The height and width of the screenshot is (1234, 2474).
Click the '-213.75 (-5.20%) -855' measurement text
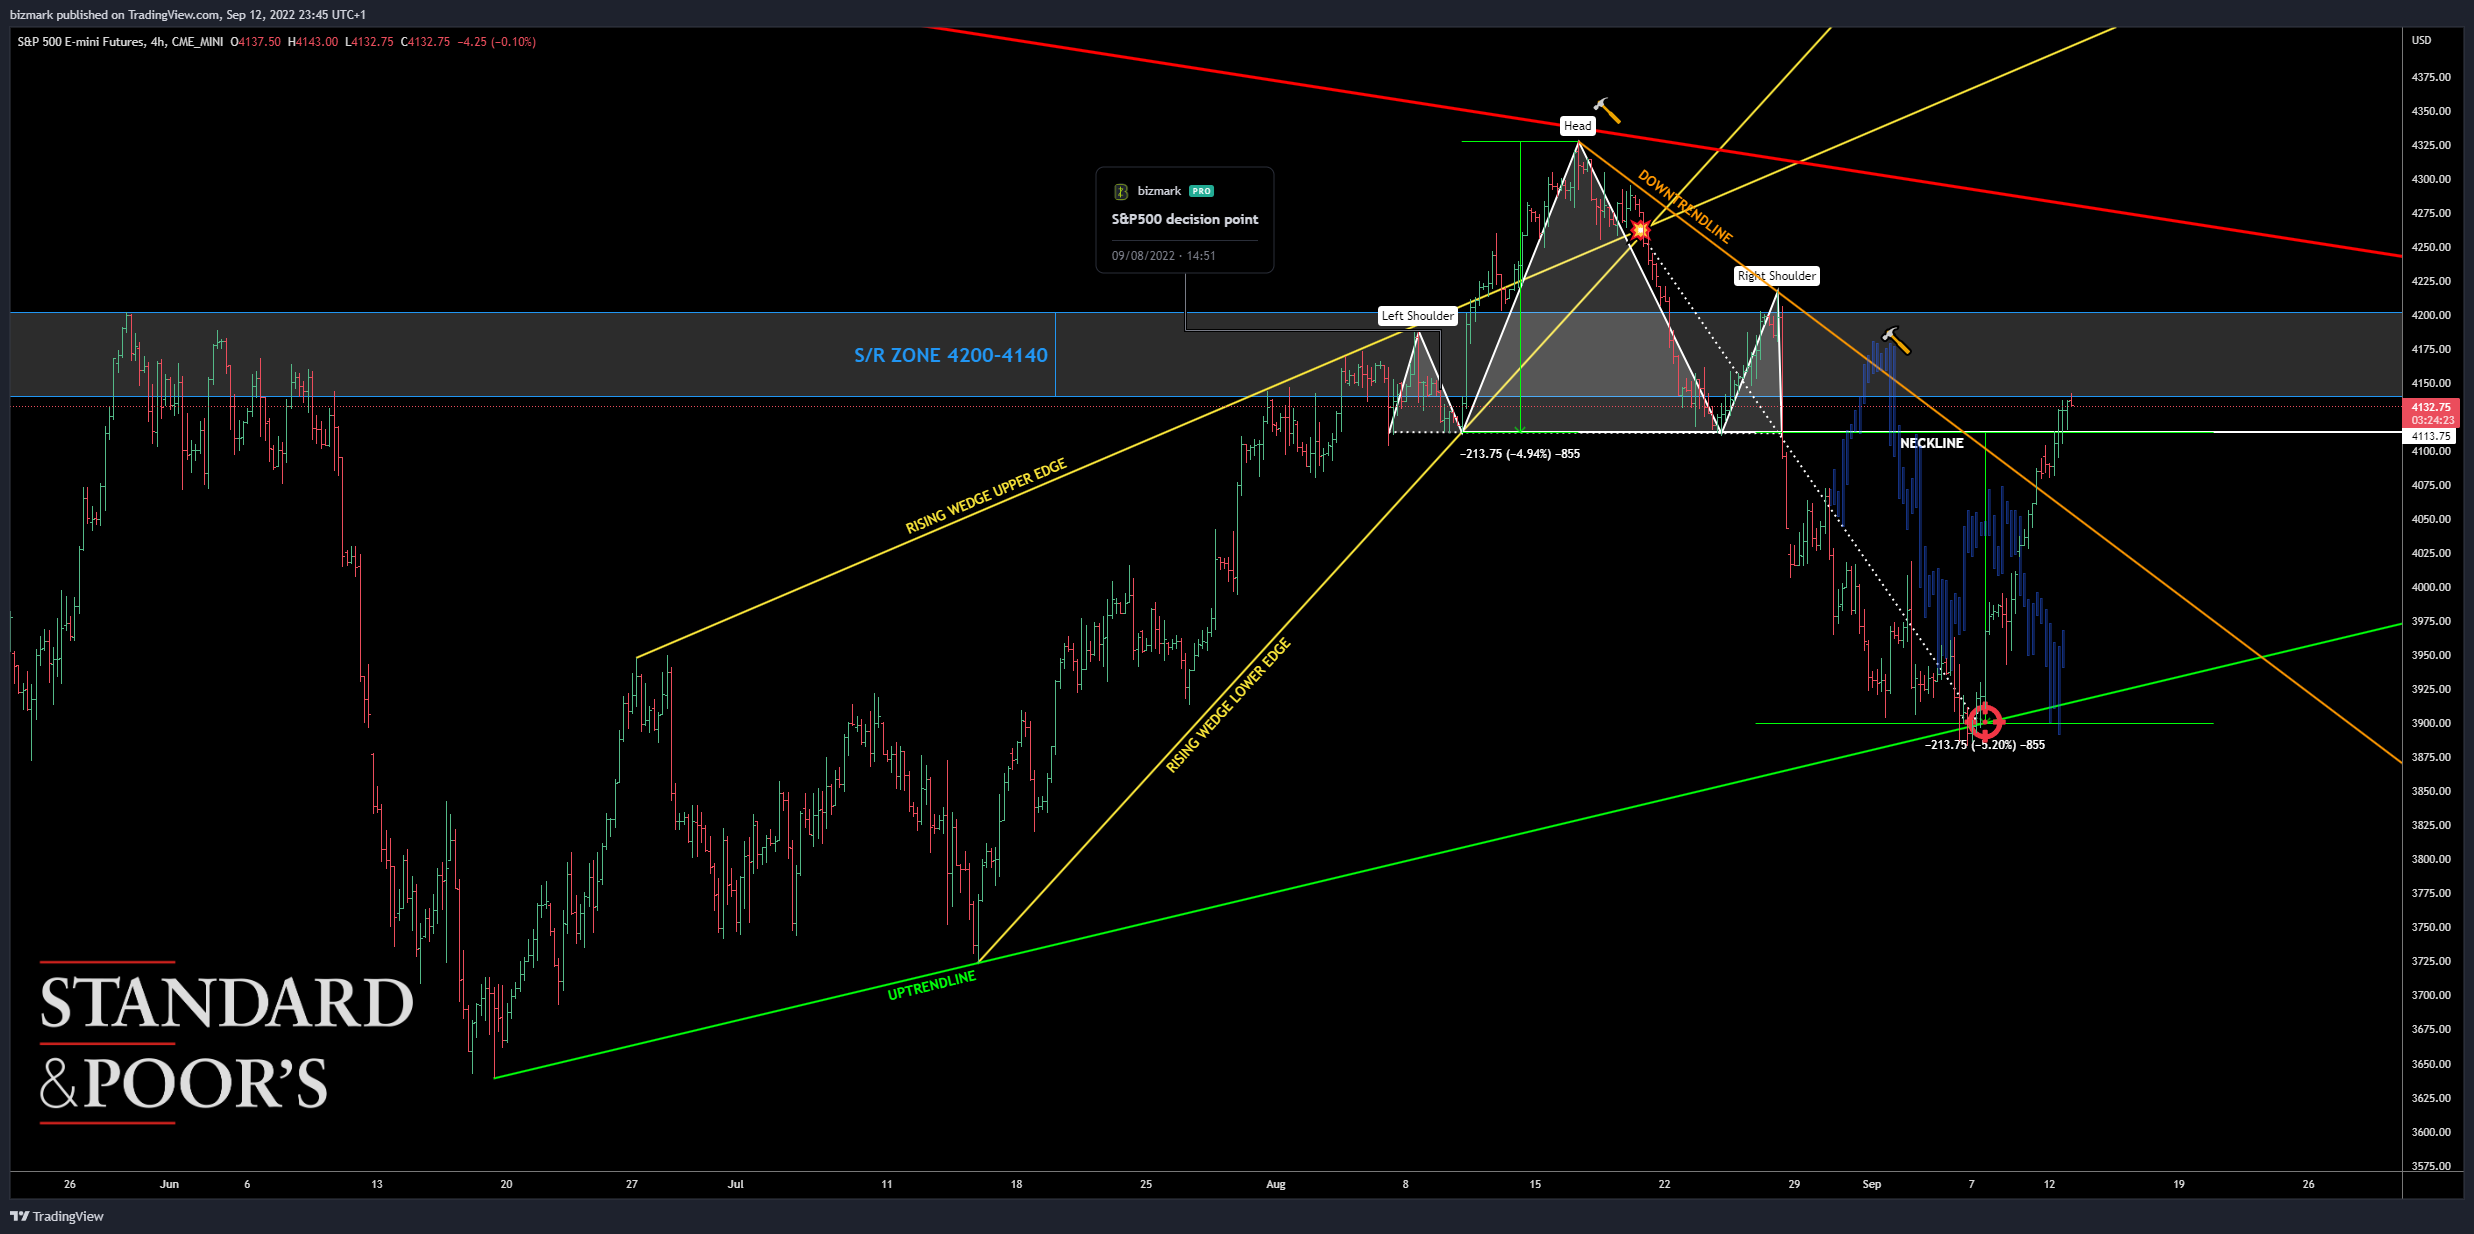[1984, 745]
